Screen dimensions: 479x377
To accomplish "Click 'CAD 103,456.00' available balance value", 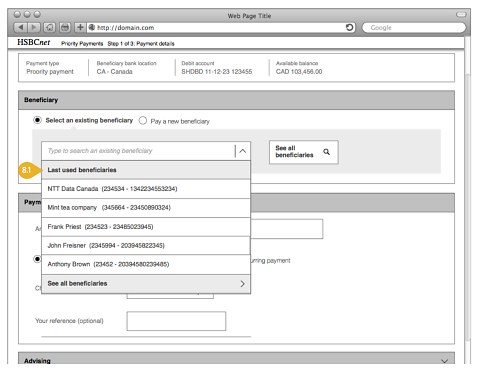I will pyautogui.click(x=299, y=72).
